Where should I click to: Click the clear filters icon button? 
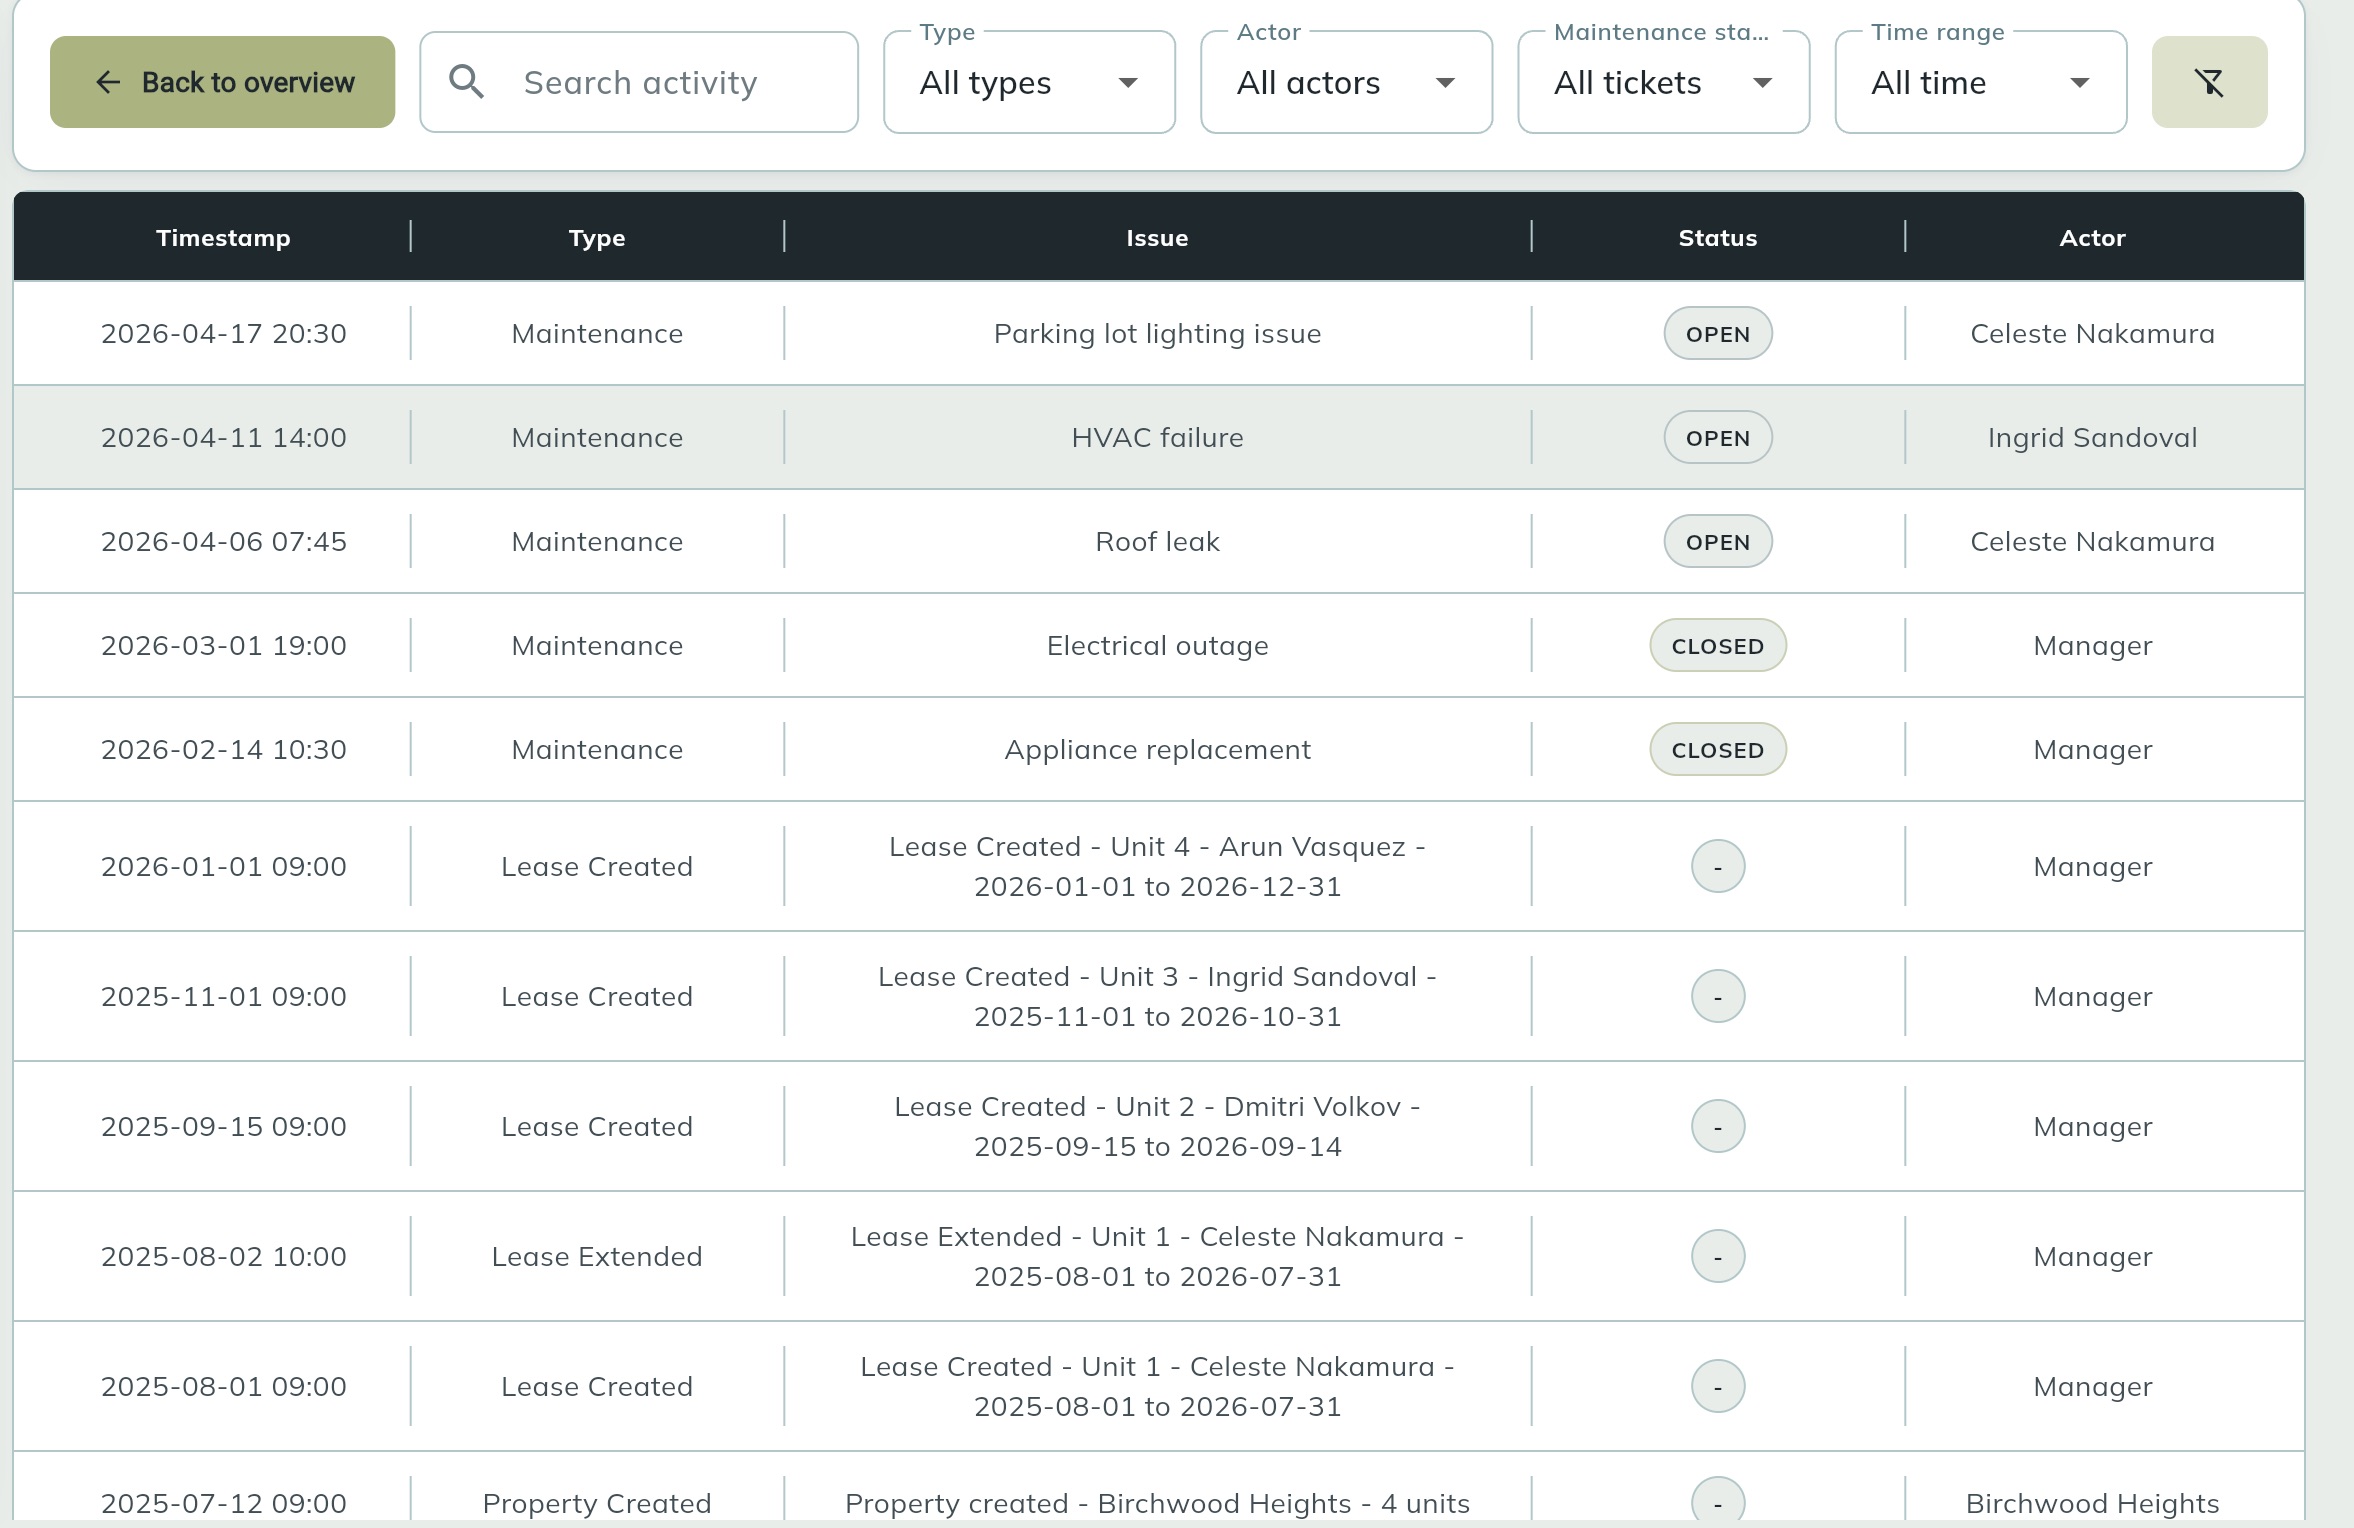pyautogui.click(x=2209, y=82)
